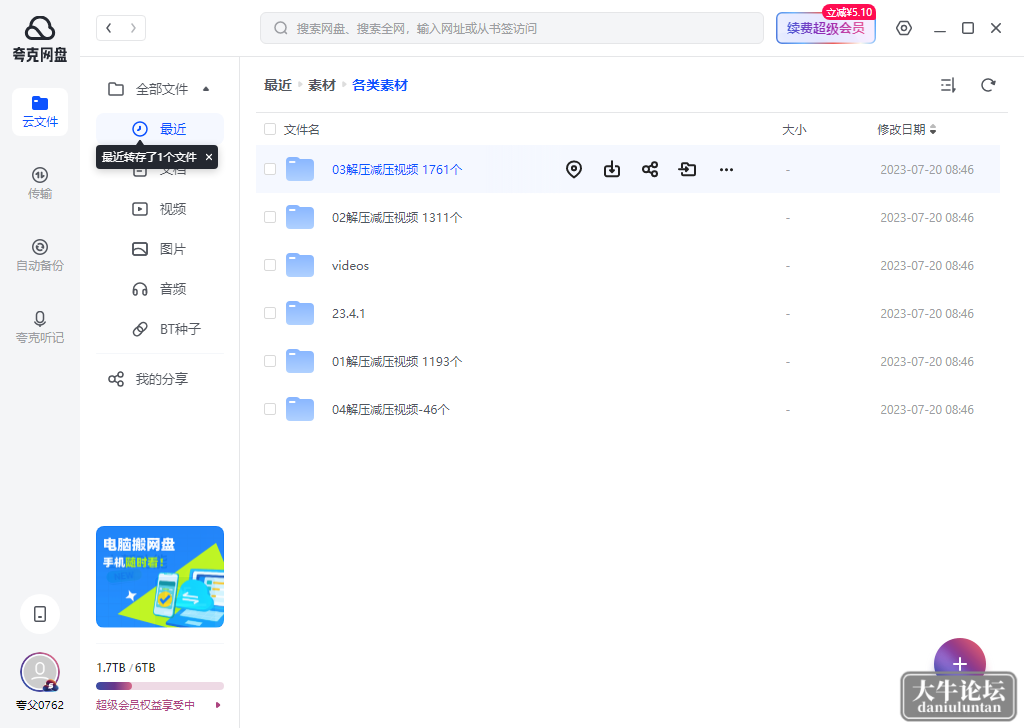Sort by 修改日期 column arrows
This screenshot has width=1024, height=728.
(933, 130)
